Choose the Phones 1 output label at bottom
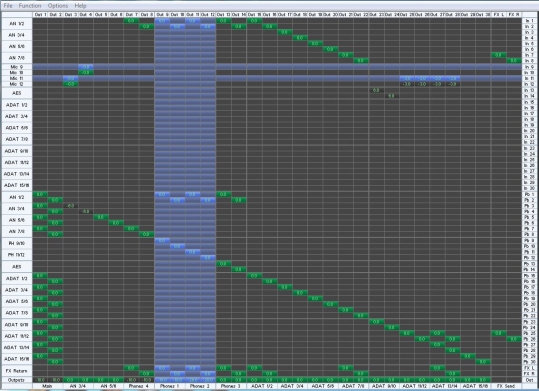The width and height of the screenshot is (539, 391). (x=170, y=386)
